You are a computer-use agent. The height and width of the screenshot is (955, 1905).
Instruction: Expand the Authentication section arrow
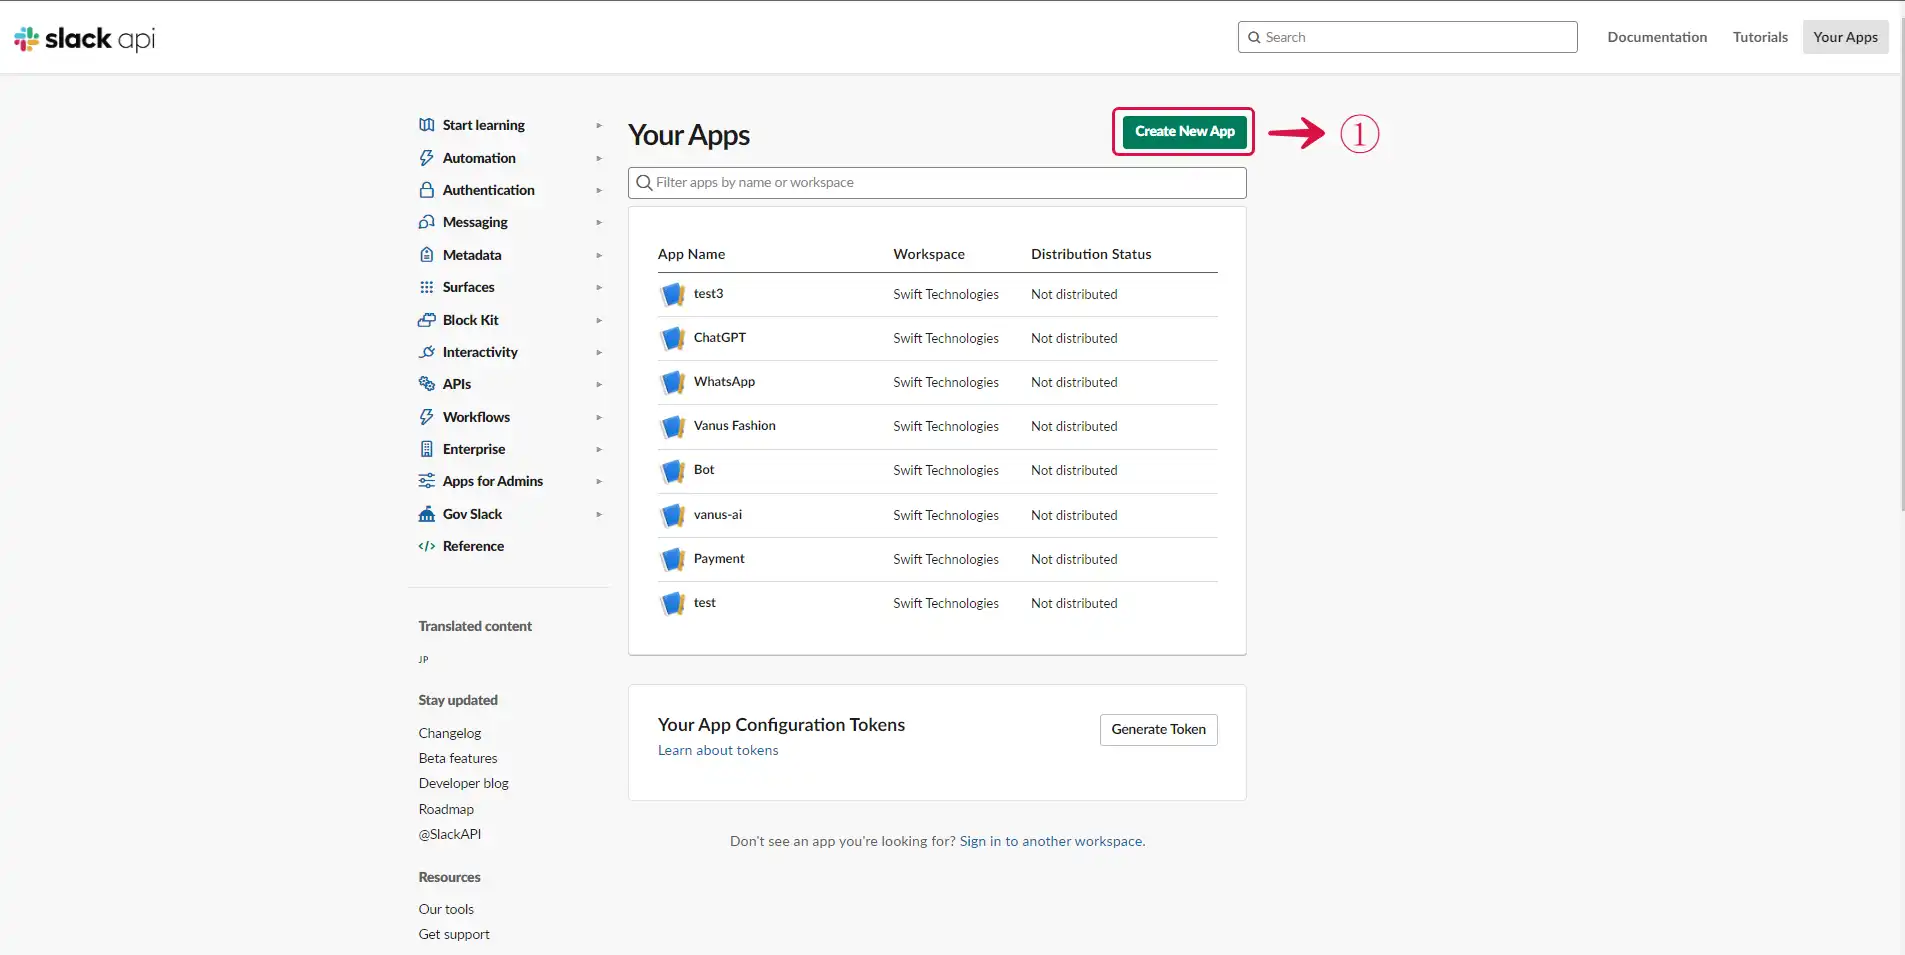[599, 190]
